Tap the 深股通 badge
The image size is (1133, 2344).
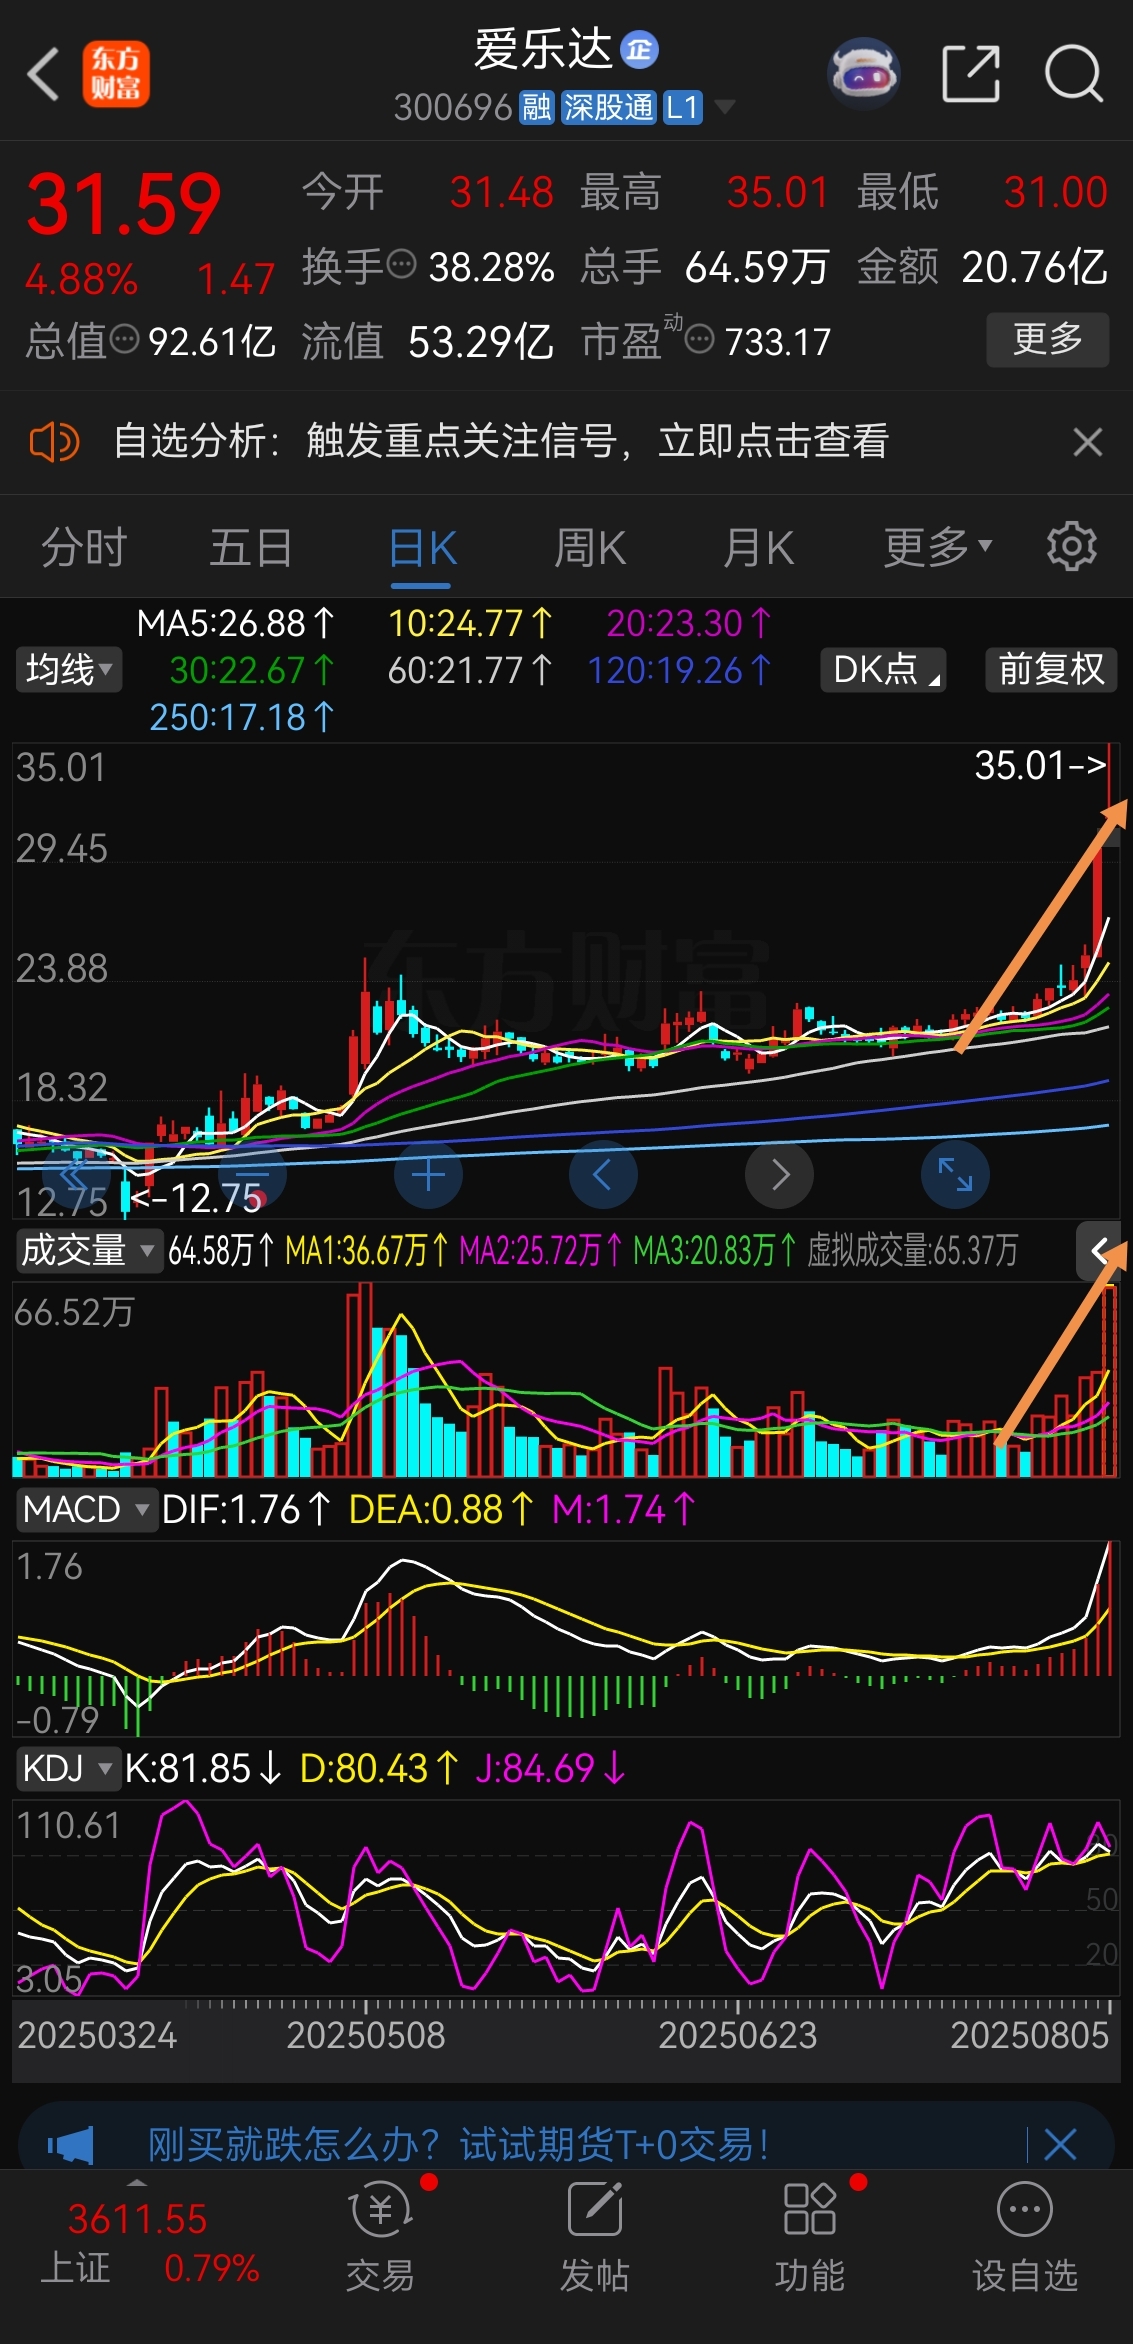click(608, 108)
